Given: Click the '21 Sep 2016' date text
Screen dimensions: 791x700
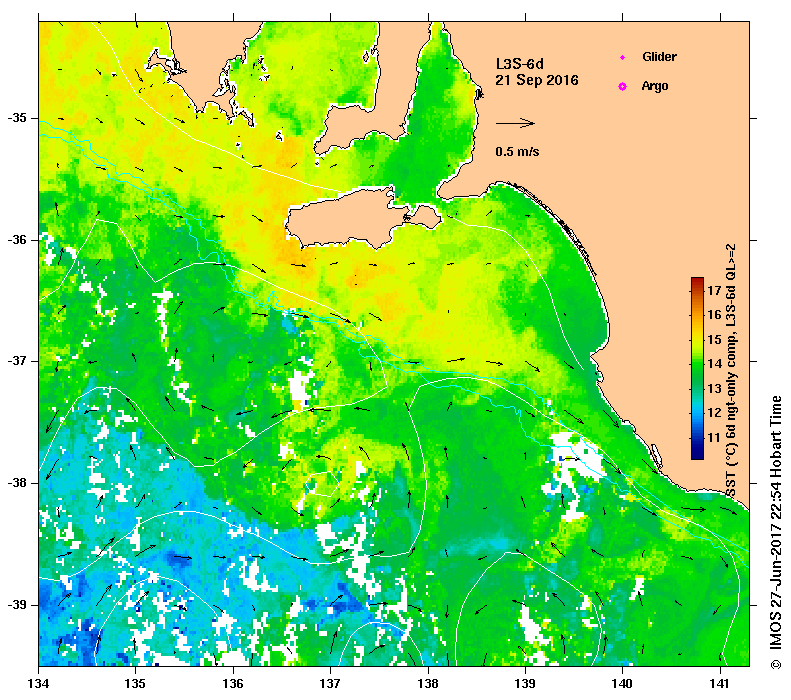Looking at the screenshot, I should 537,80.
